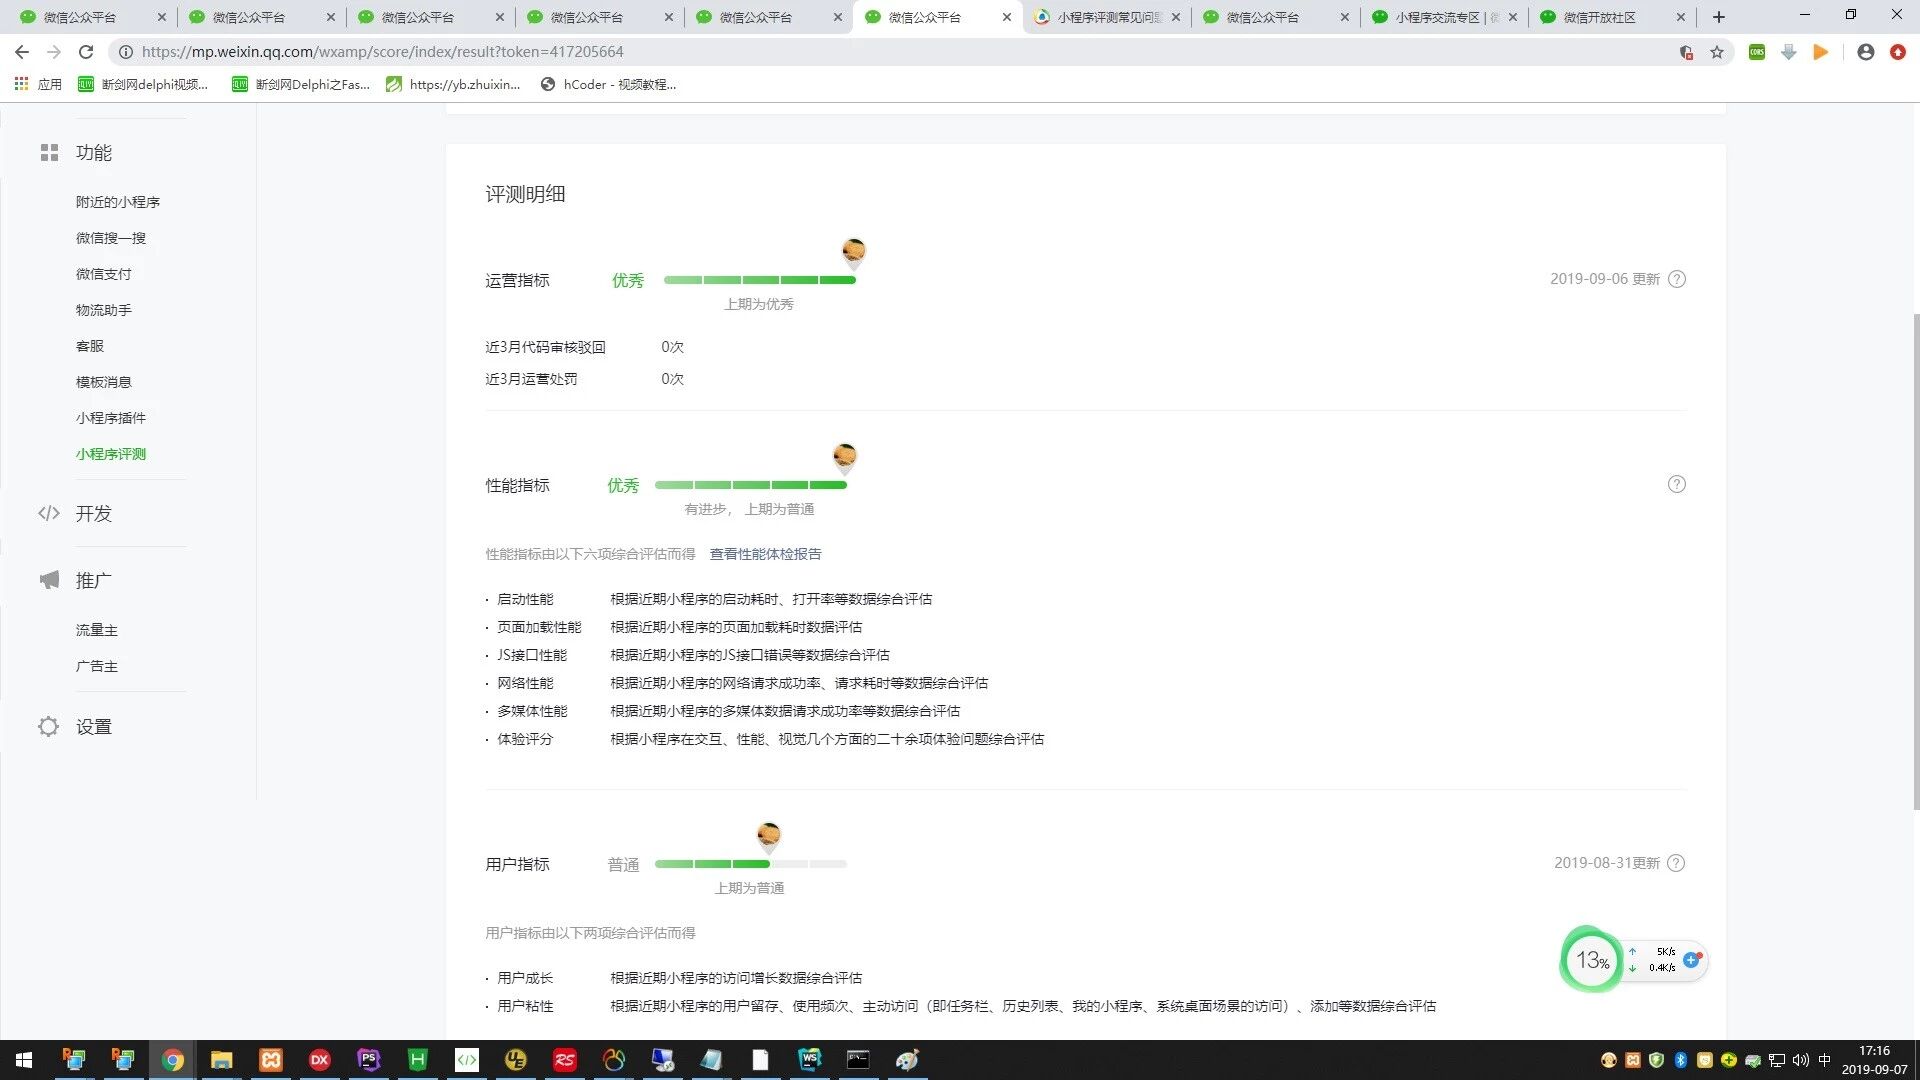
Task: Click the 推广 megaphone icon in the sidebar
Action: [49, 581]
